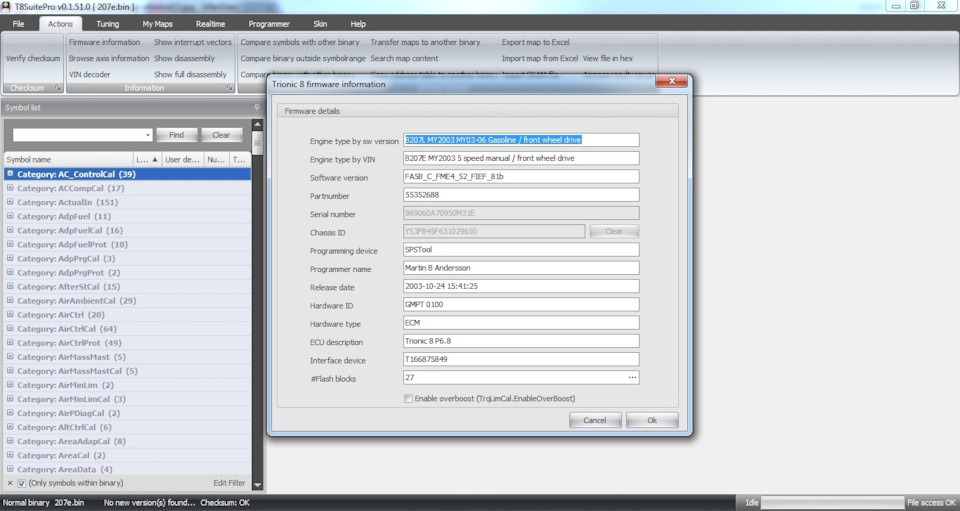Click Engine type by sw version field
The image size is (960, 511).
tap(521, 140)
